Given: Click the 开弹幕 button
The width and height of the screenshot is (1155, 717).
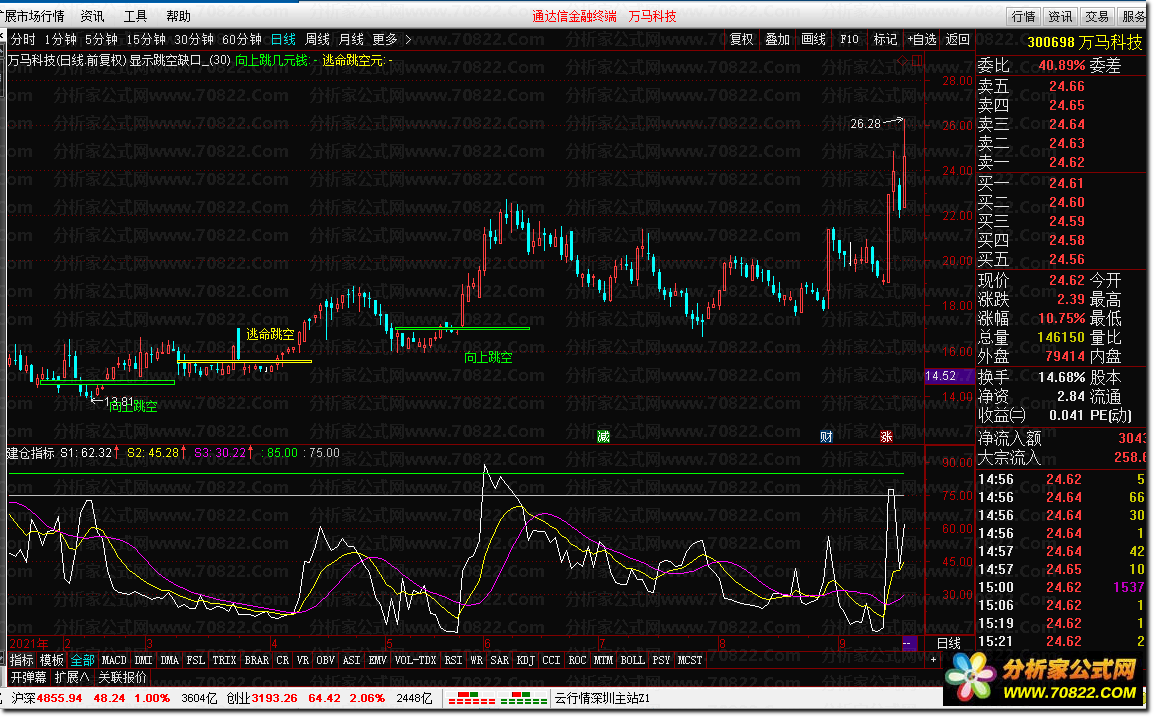Looking at the screenshot, I should pyautogui.click(x=29, y=677).
